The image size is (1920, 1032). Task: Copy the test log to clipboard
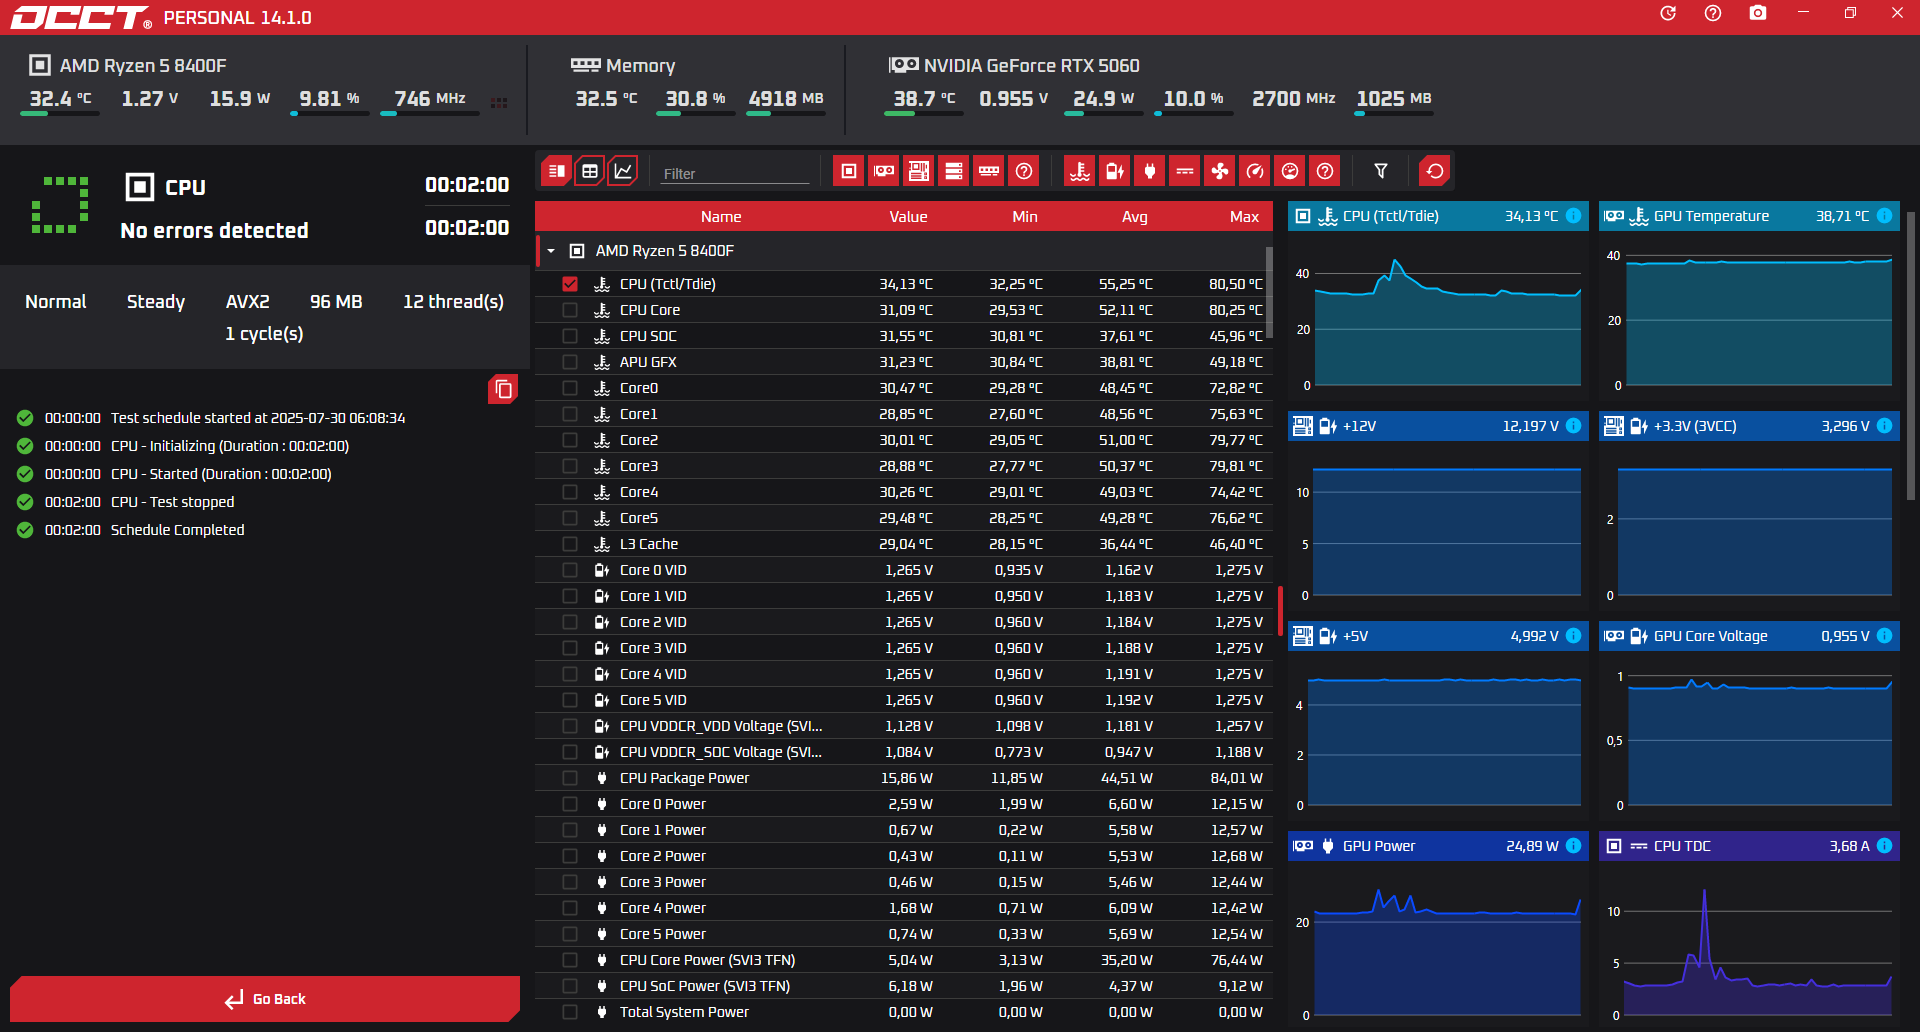pyautogui.click(x=503, y=389)
